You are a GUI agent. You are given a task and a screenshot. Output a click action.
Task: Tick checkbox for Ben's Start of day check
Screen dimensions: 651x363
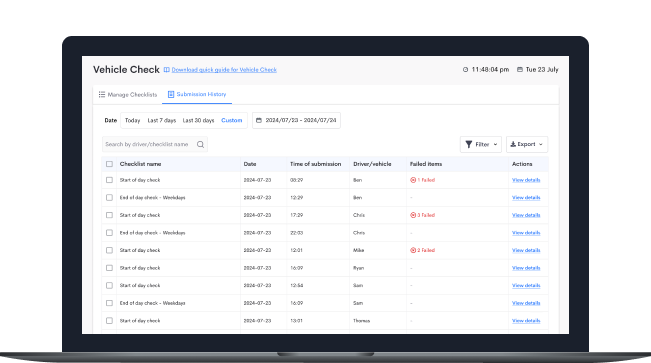click(109, 180)
